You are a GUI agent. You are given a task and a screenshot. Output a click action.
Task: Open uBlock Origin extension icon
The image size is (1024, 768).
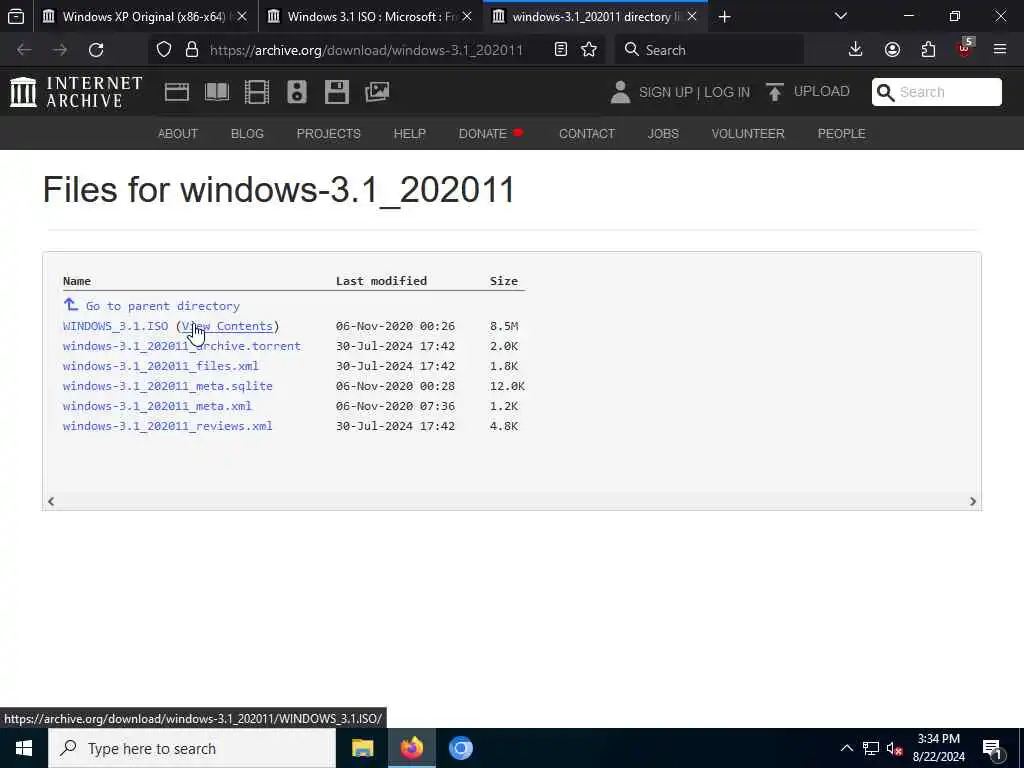tap(965, 48)
